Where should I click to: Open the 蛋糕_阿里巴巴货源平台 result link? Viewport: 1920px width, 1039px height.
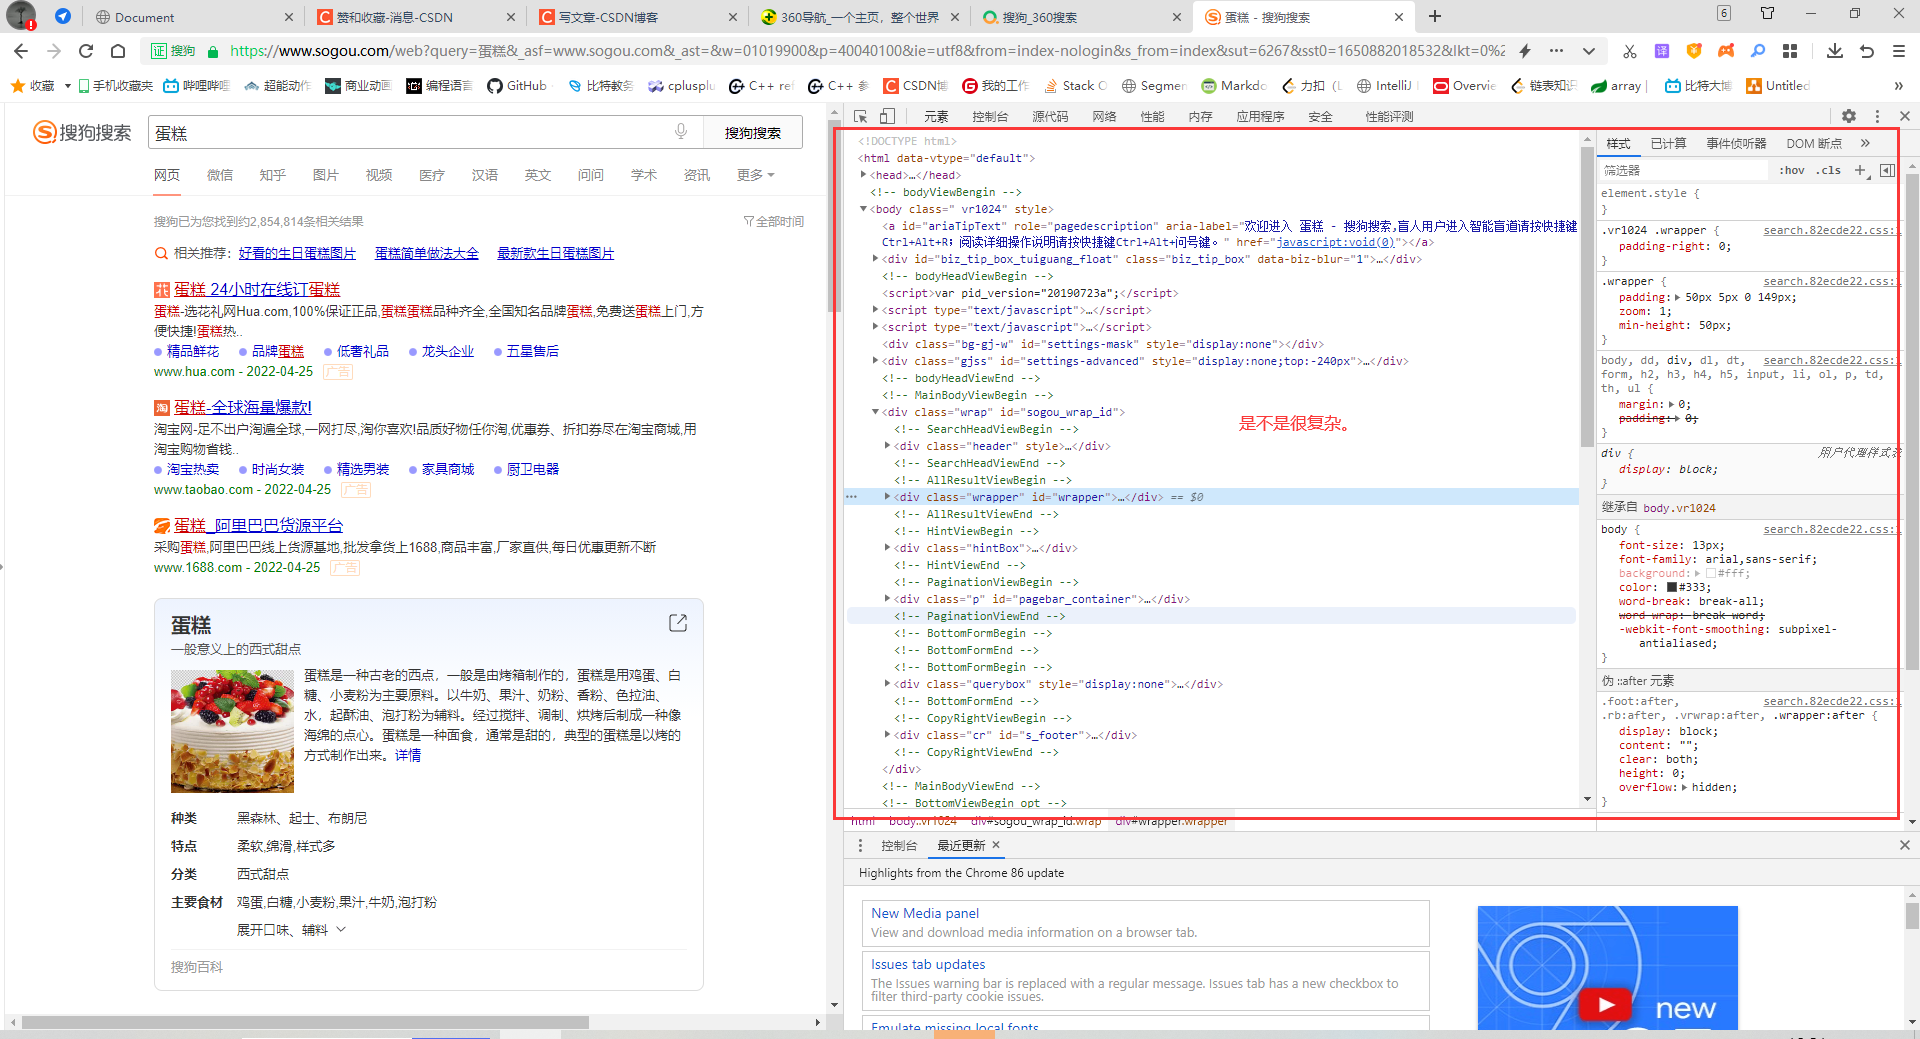pos(258,525)
